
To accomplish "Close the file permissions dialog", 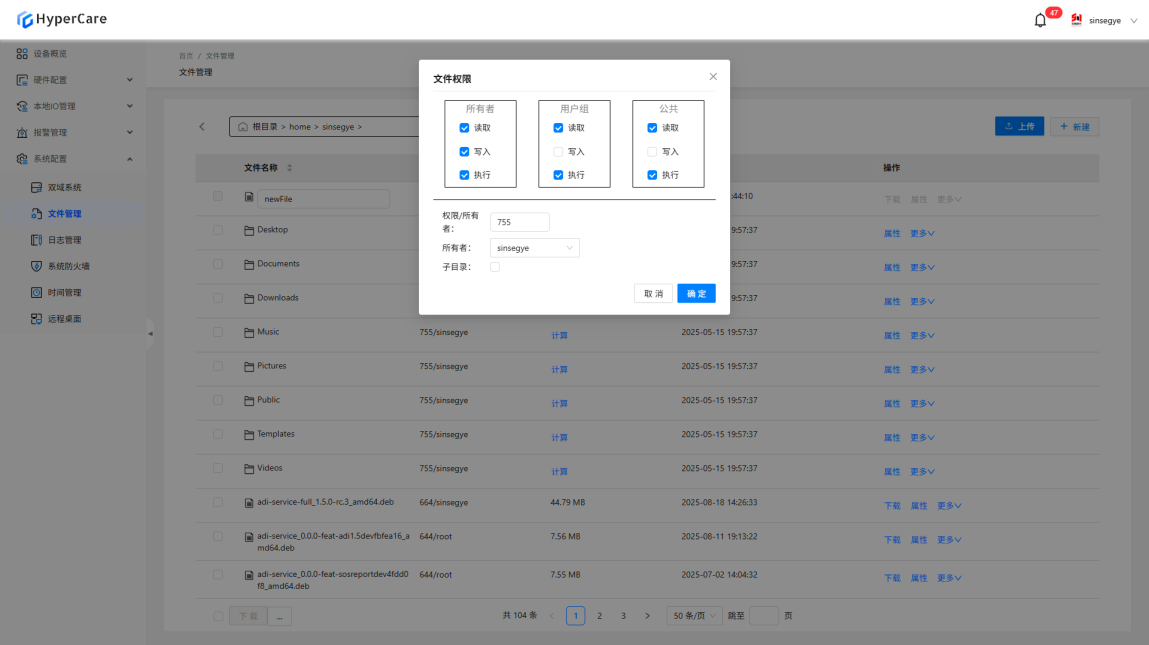I will pyautogui.click(x=713, y=77).
